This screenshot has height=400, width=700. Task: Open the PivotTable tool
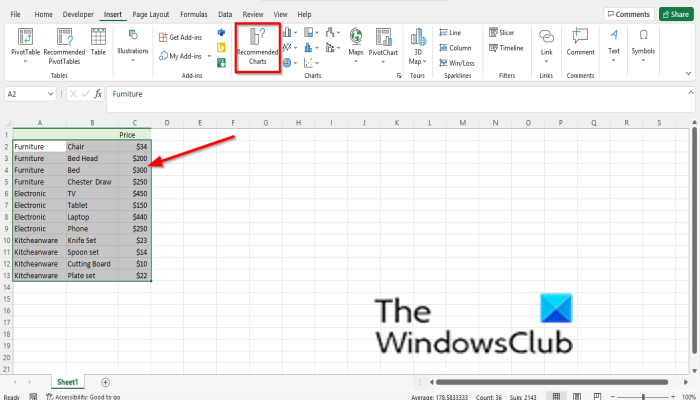[x=25, y=46]
